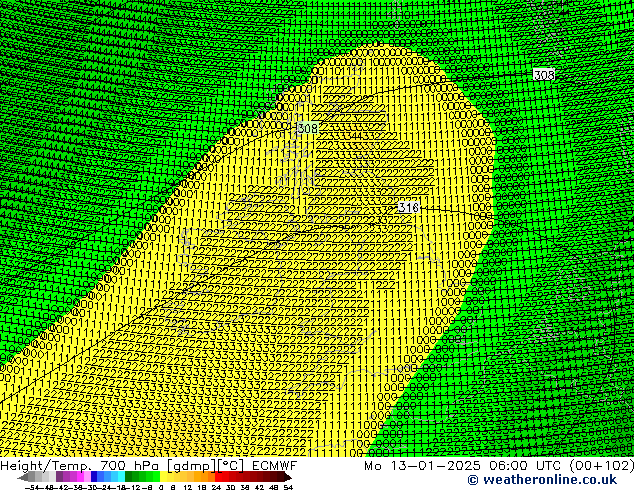Viewport: 634px width, 490px height.
Task: Click the 308 contour label at the upper right
Action: point(544,75)
